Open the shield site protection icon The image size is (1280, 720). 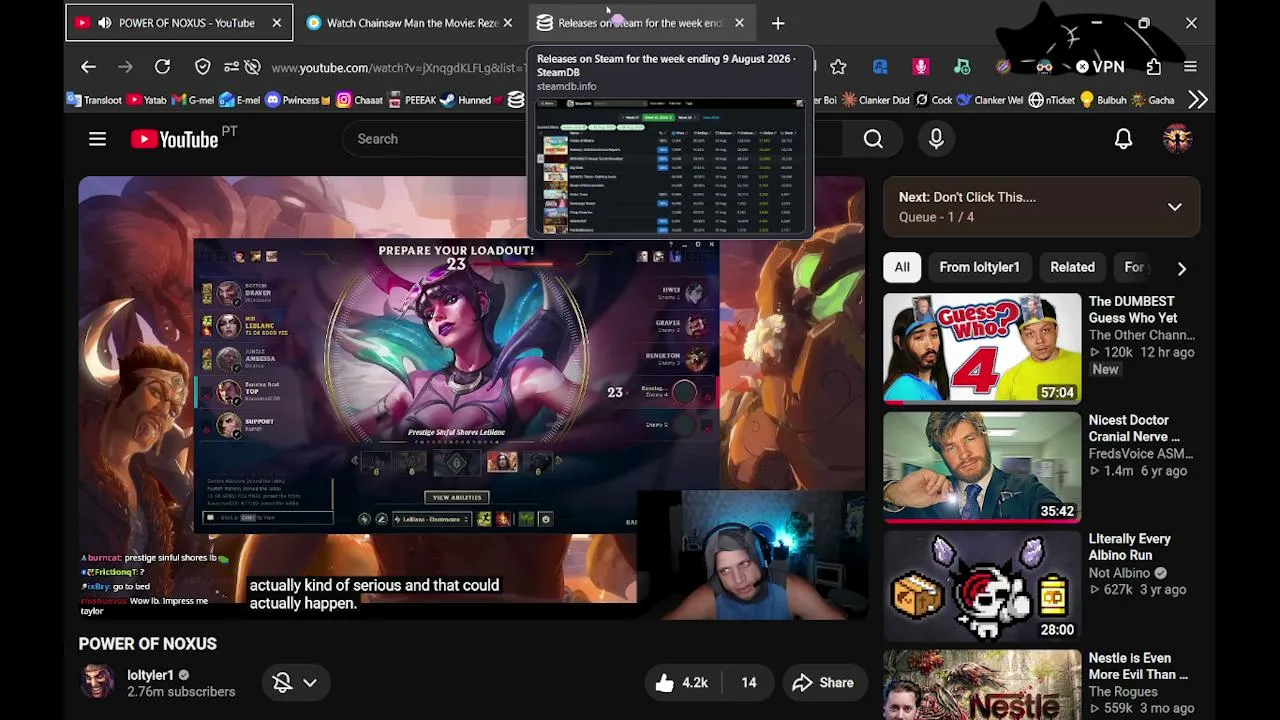coord(203,67)
